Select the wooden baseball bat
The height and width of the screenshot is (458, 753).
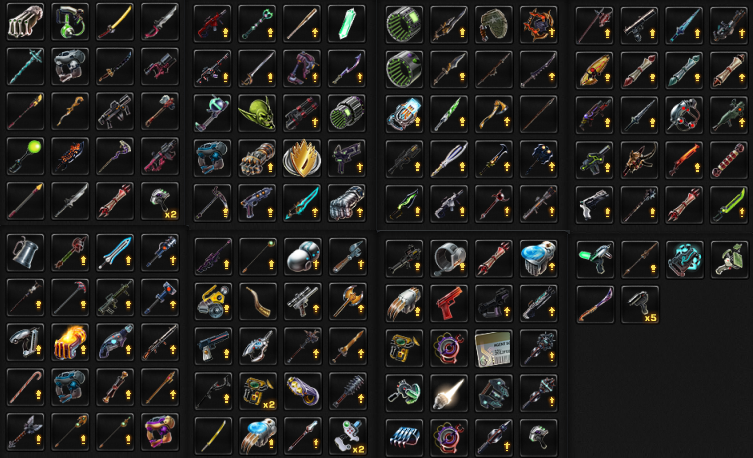click(302, 24)
